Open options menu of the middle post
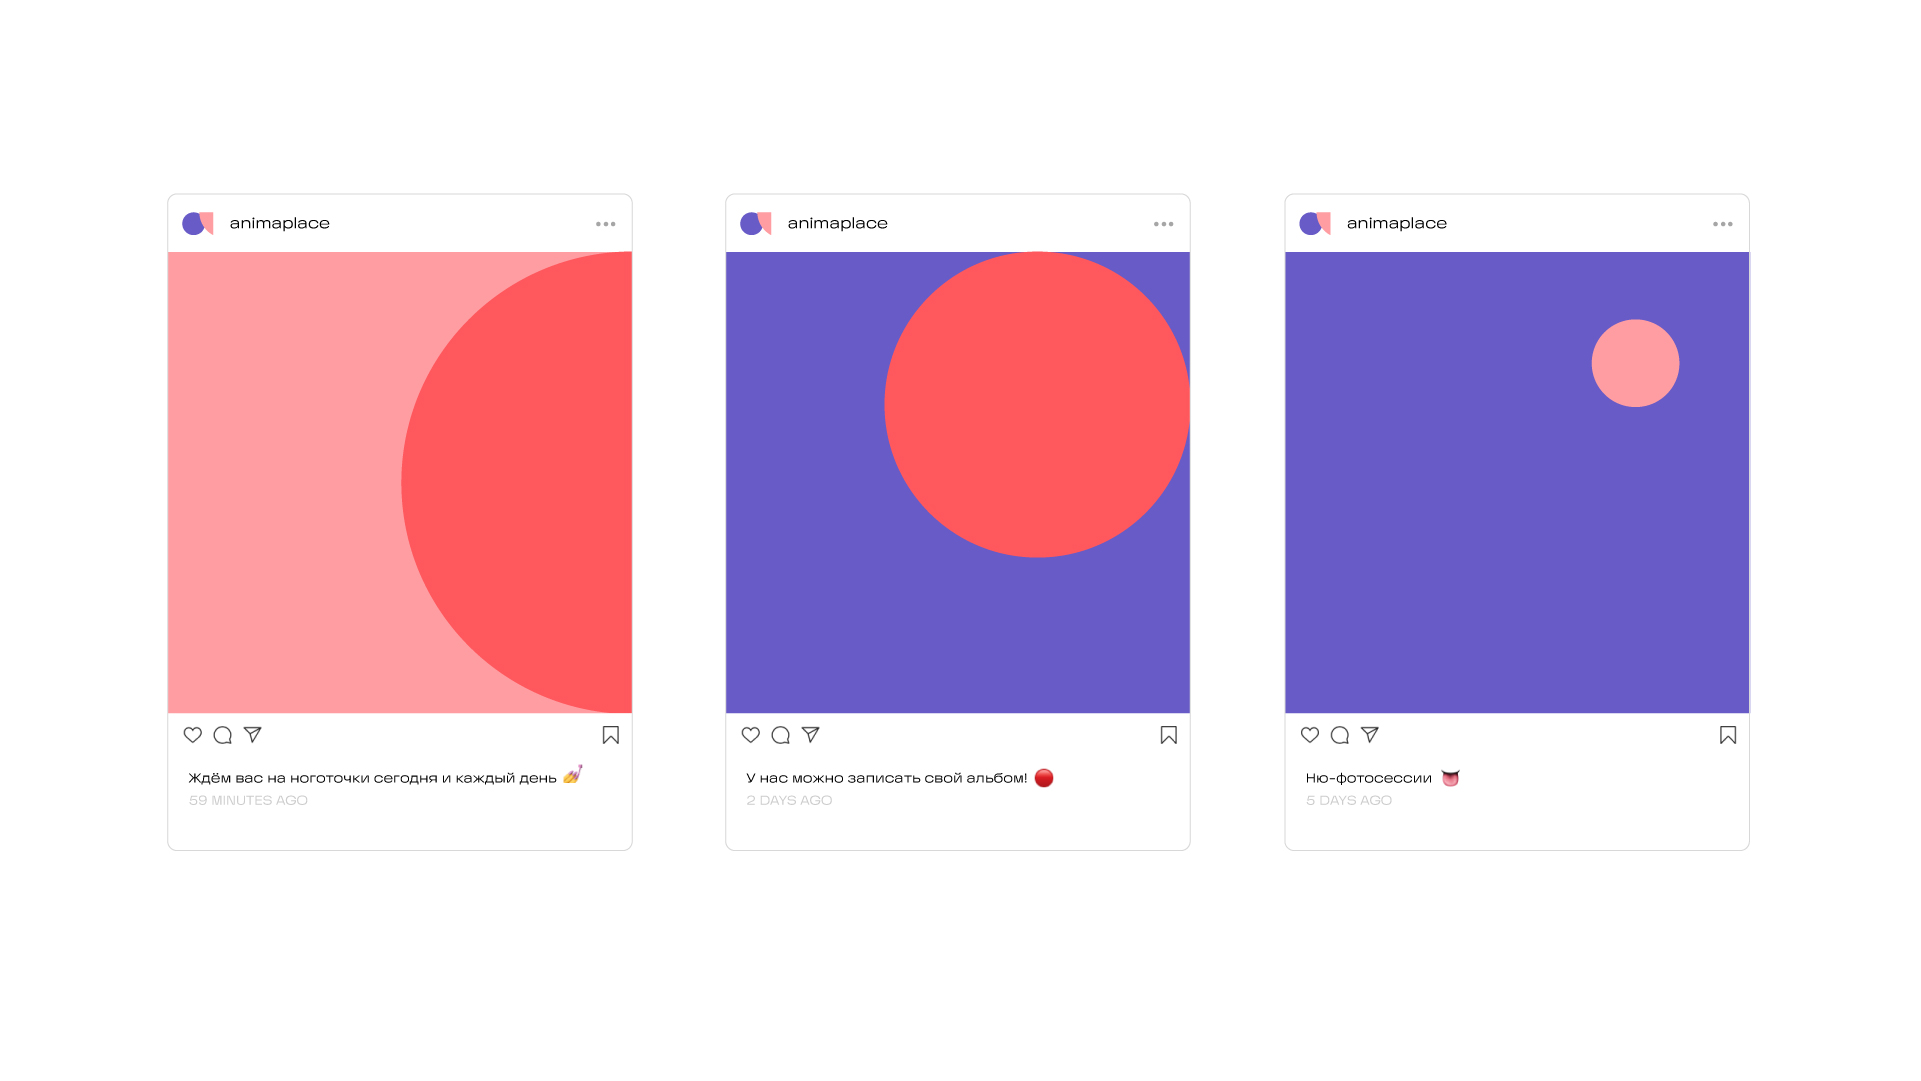This screenshot has width=1921, height=1081. pyautogui.click(x=1164, y=224)
